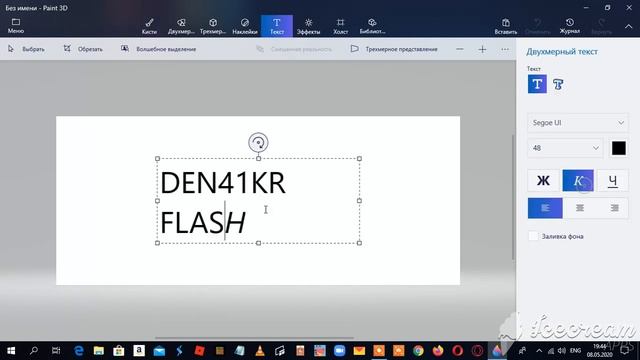Choose the Выбрать select tool
The image size is (640, 360).
26,49
